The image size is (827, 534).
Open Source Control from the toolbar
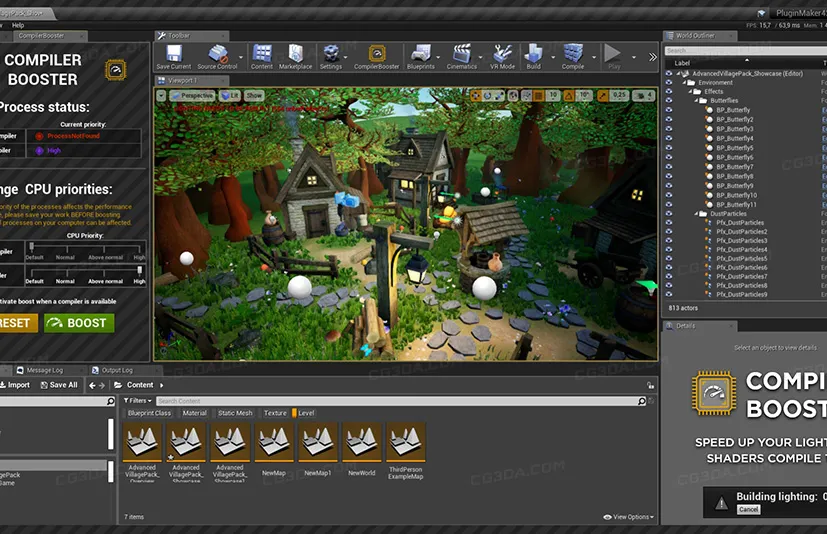click(x=217, y=57)
